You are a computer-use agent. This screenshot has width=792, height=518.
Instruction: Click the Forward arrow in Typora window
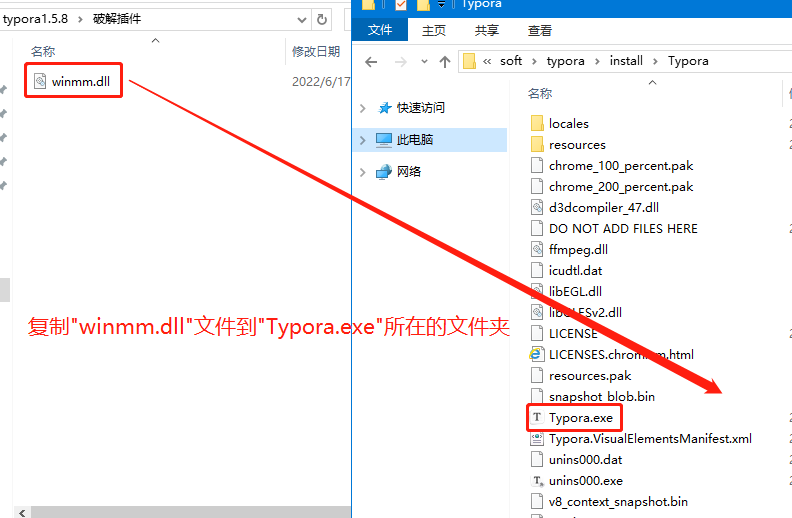click(x=401, y=62)
